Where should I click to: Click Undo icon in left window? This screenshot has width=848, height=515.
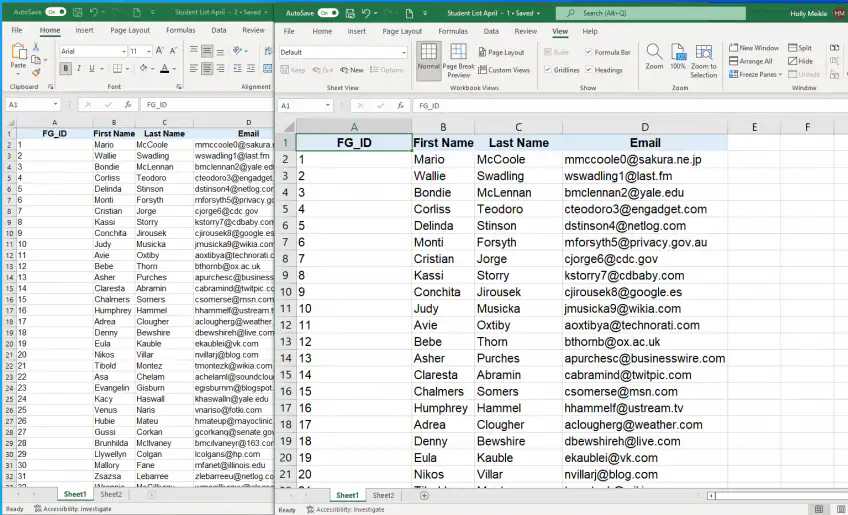click(x=94, y=12)
